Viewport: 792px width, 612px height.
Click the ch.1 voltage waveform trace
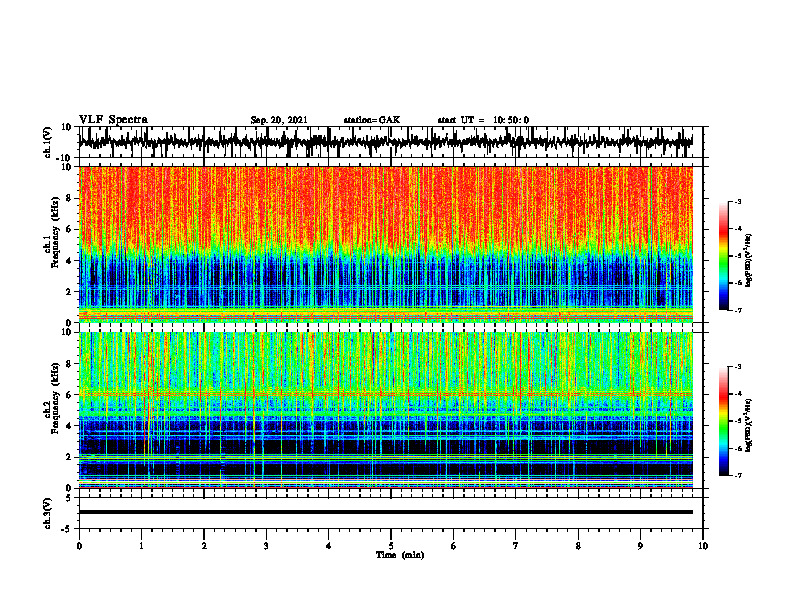pyautogui.click(x=385, y=141)
